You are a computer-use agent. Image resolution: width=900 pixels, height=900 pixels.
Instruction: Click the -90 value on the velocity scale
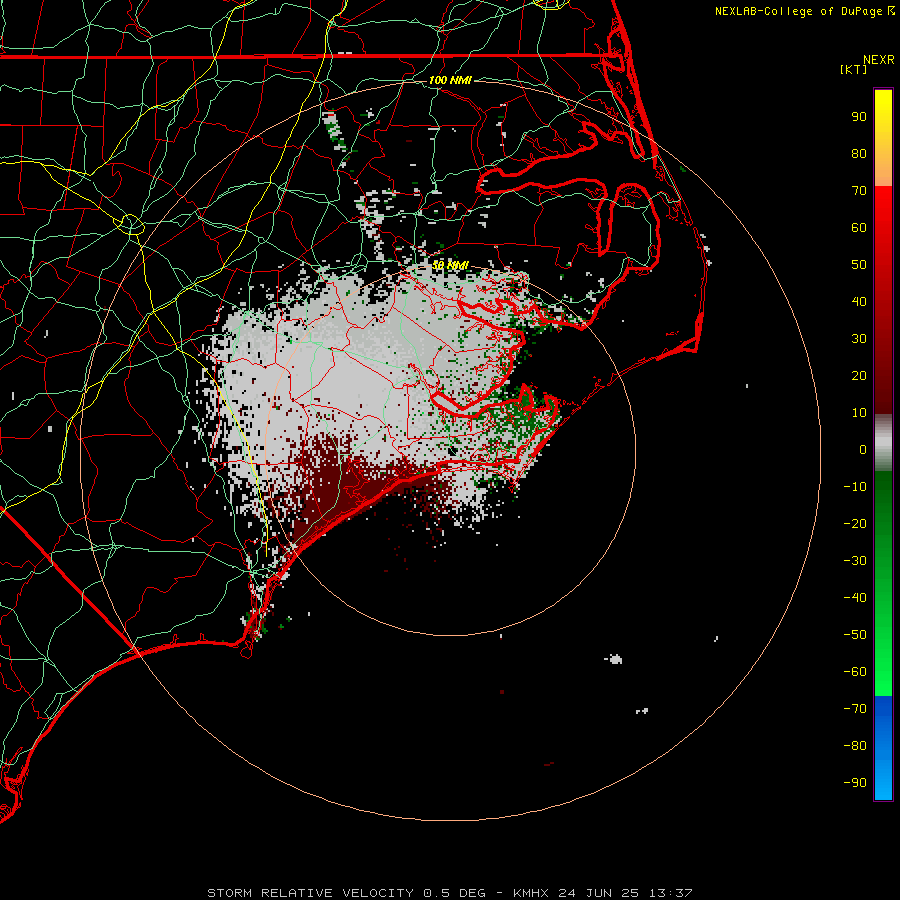(x=855, y=783)
